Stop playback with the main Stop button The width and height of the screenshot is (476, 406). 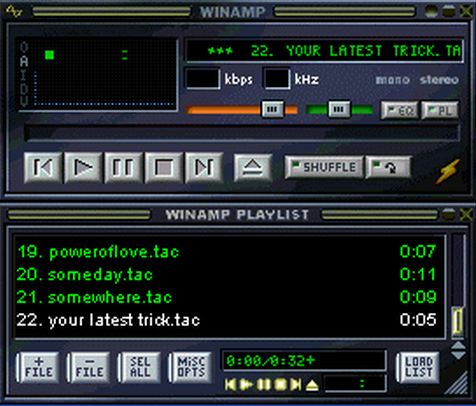click(163, 167)
